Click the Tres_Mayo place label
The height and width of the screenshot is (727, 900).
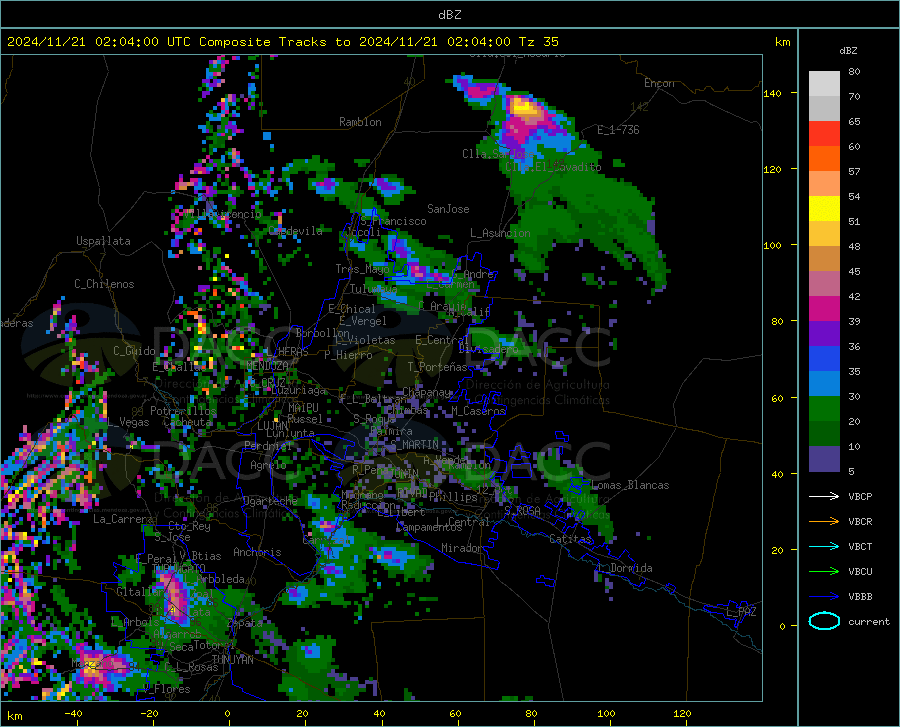[x=363, y=269]
